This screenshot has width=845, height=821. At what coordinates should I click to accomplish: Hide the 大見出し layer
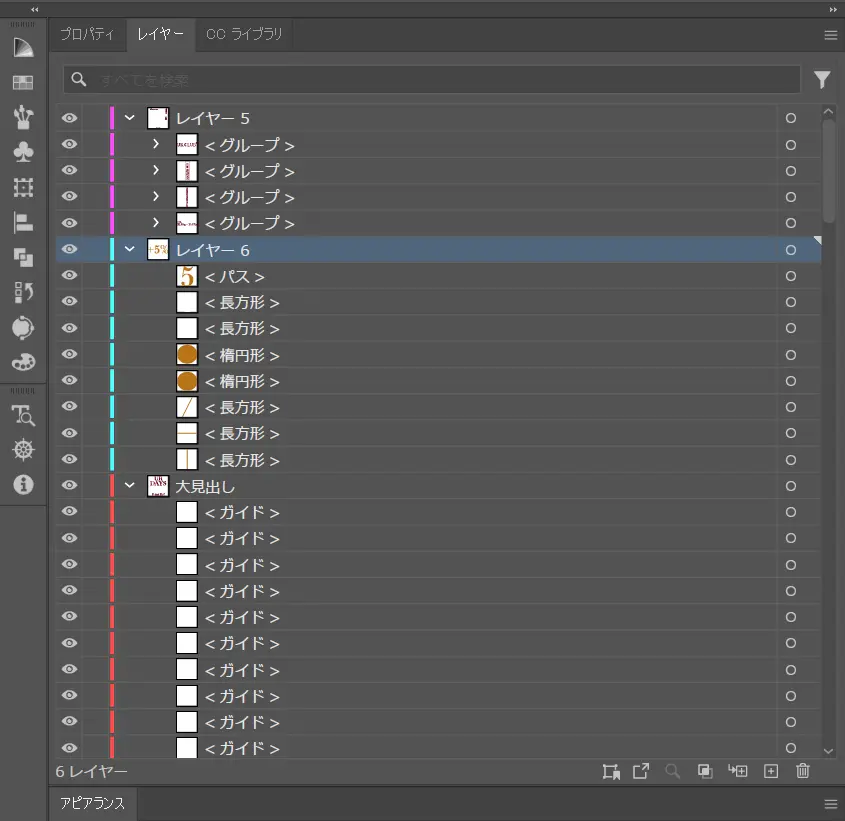(x=69, y=486)
